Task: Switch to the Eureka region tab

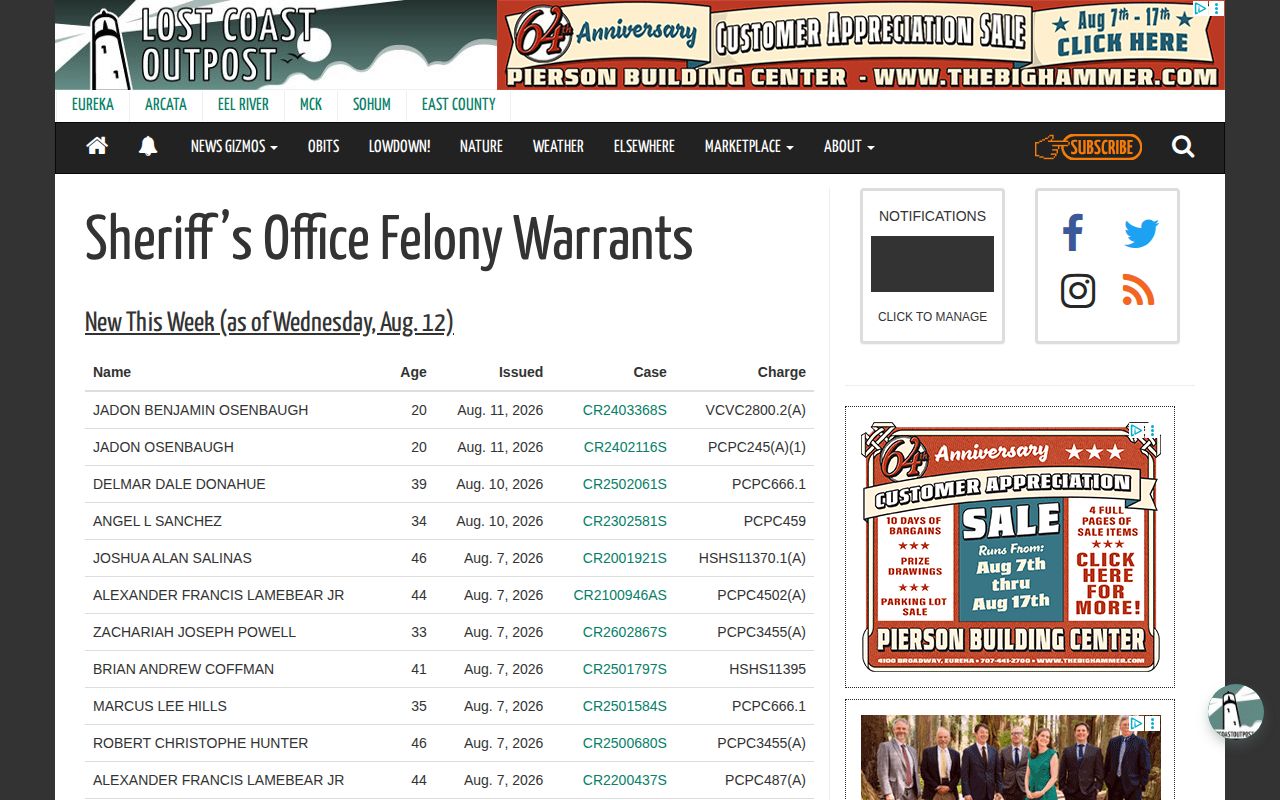Action: point(93,104)
